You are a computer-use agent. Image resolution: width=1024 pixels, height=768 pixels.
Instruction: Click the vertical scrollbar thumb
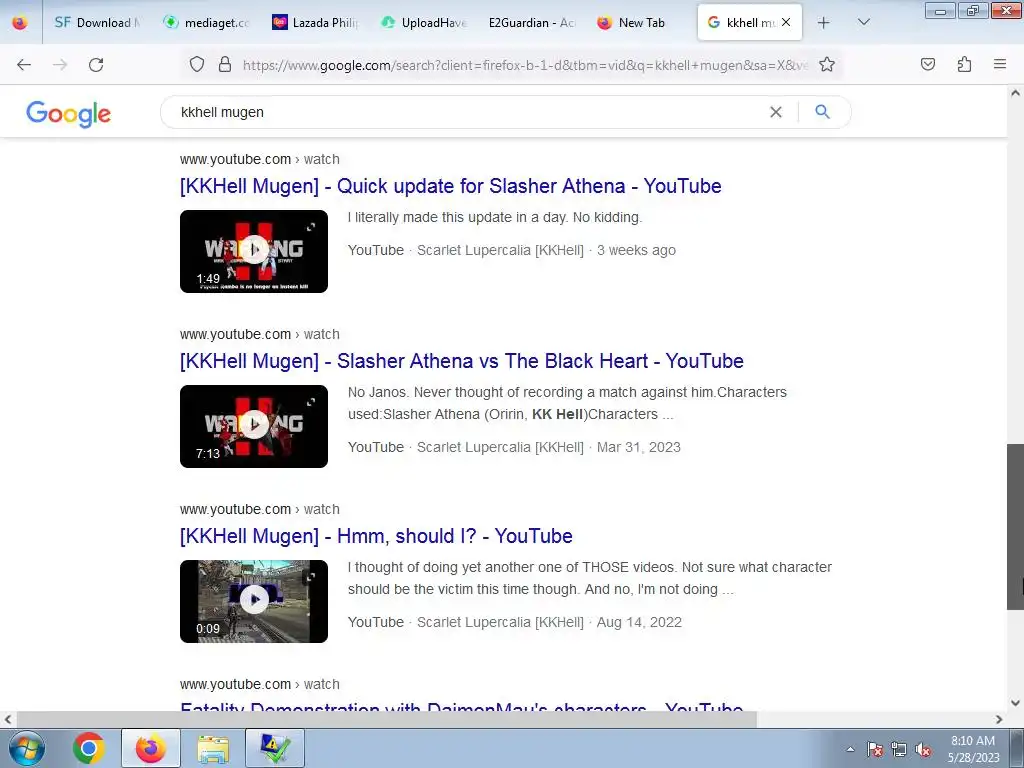click(x=1015, y=527)
